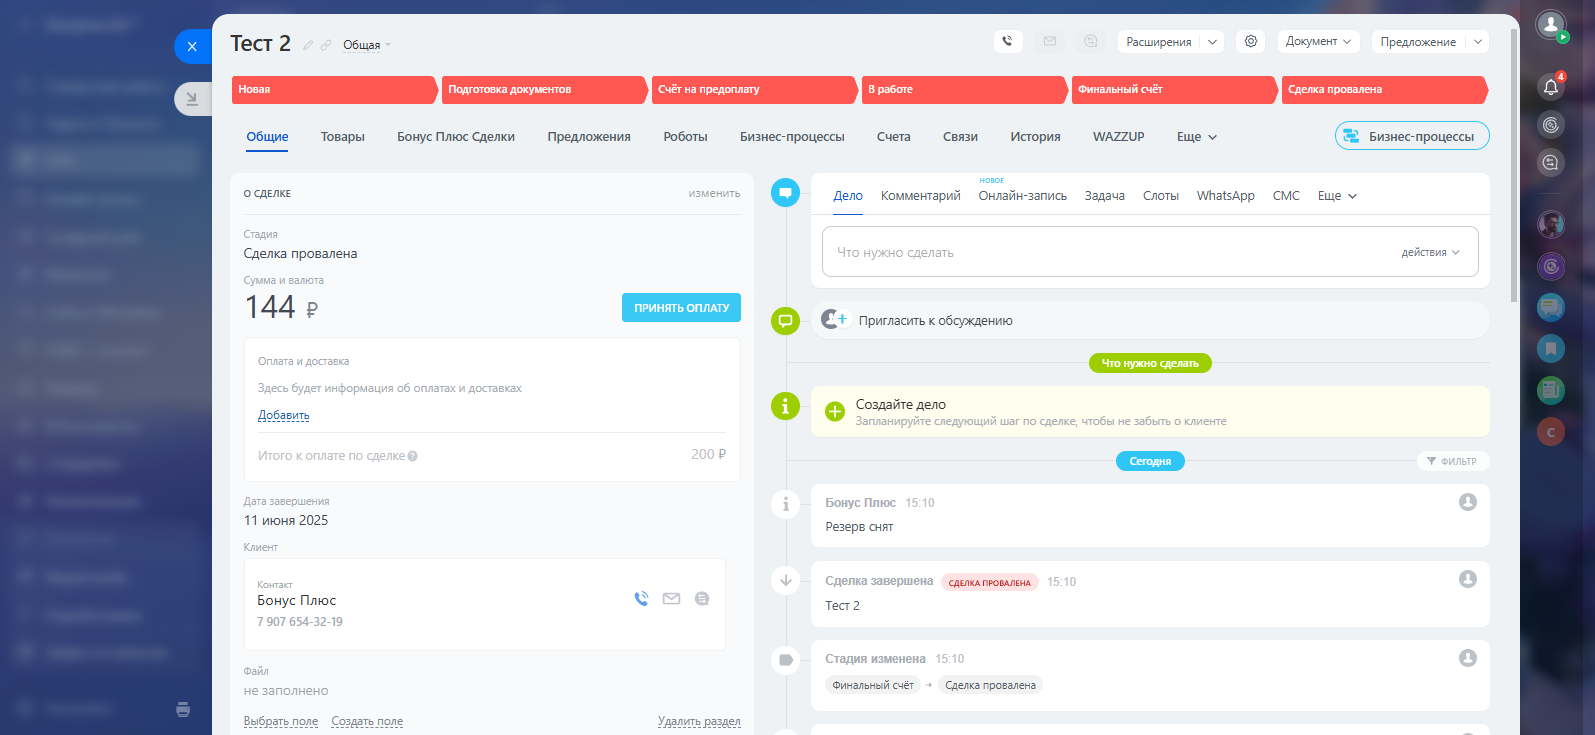This screenshot has height=735, width=1595.
Task: Open the действия dropdown
Action: pyautogui.click(x=1430, y=252)
